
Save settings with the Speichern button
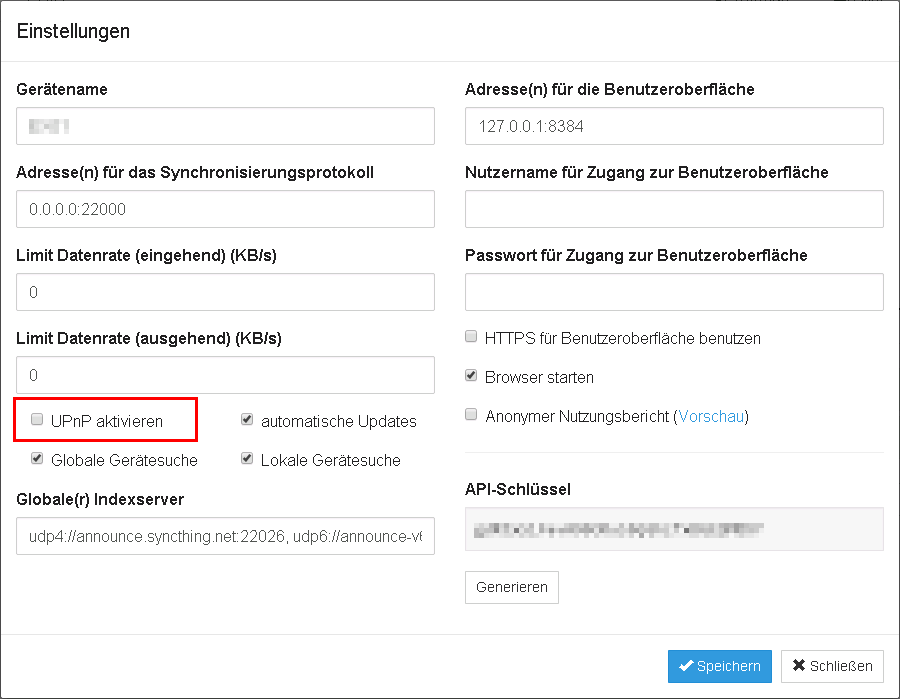(x=719, y=666)
